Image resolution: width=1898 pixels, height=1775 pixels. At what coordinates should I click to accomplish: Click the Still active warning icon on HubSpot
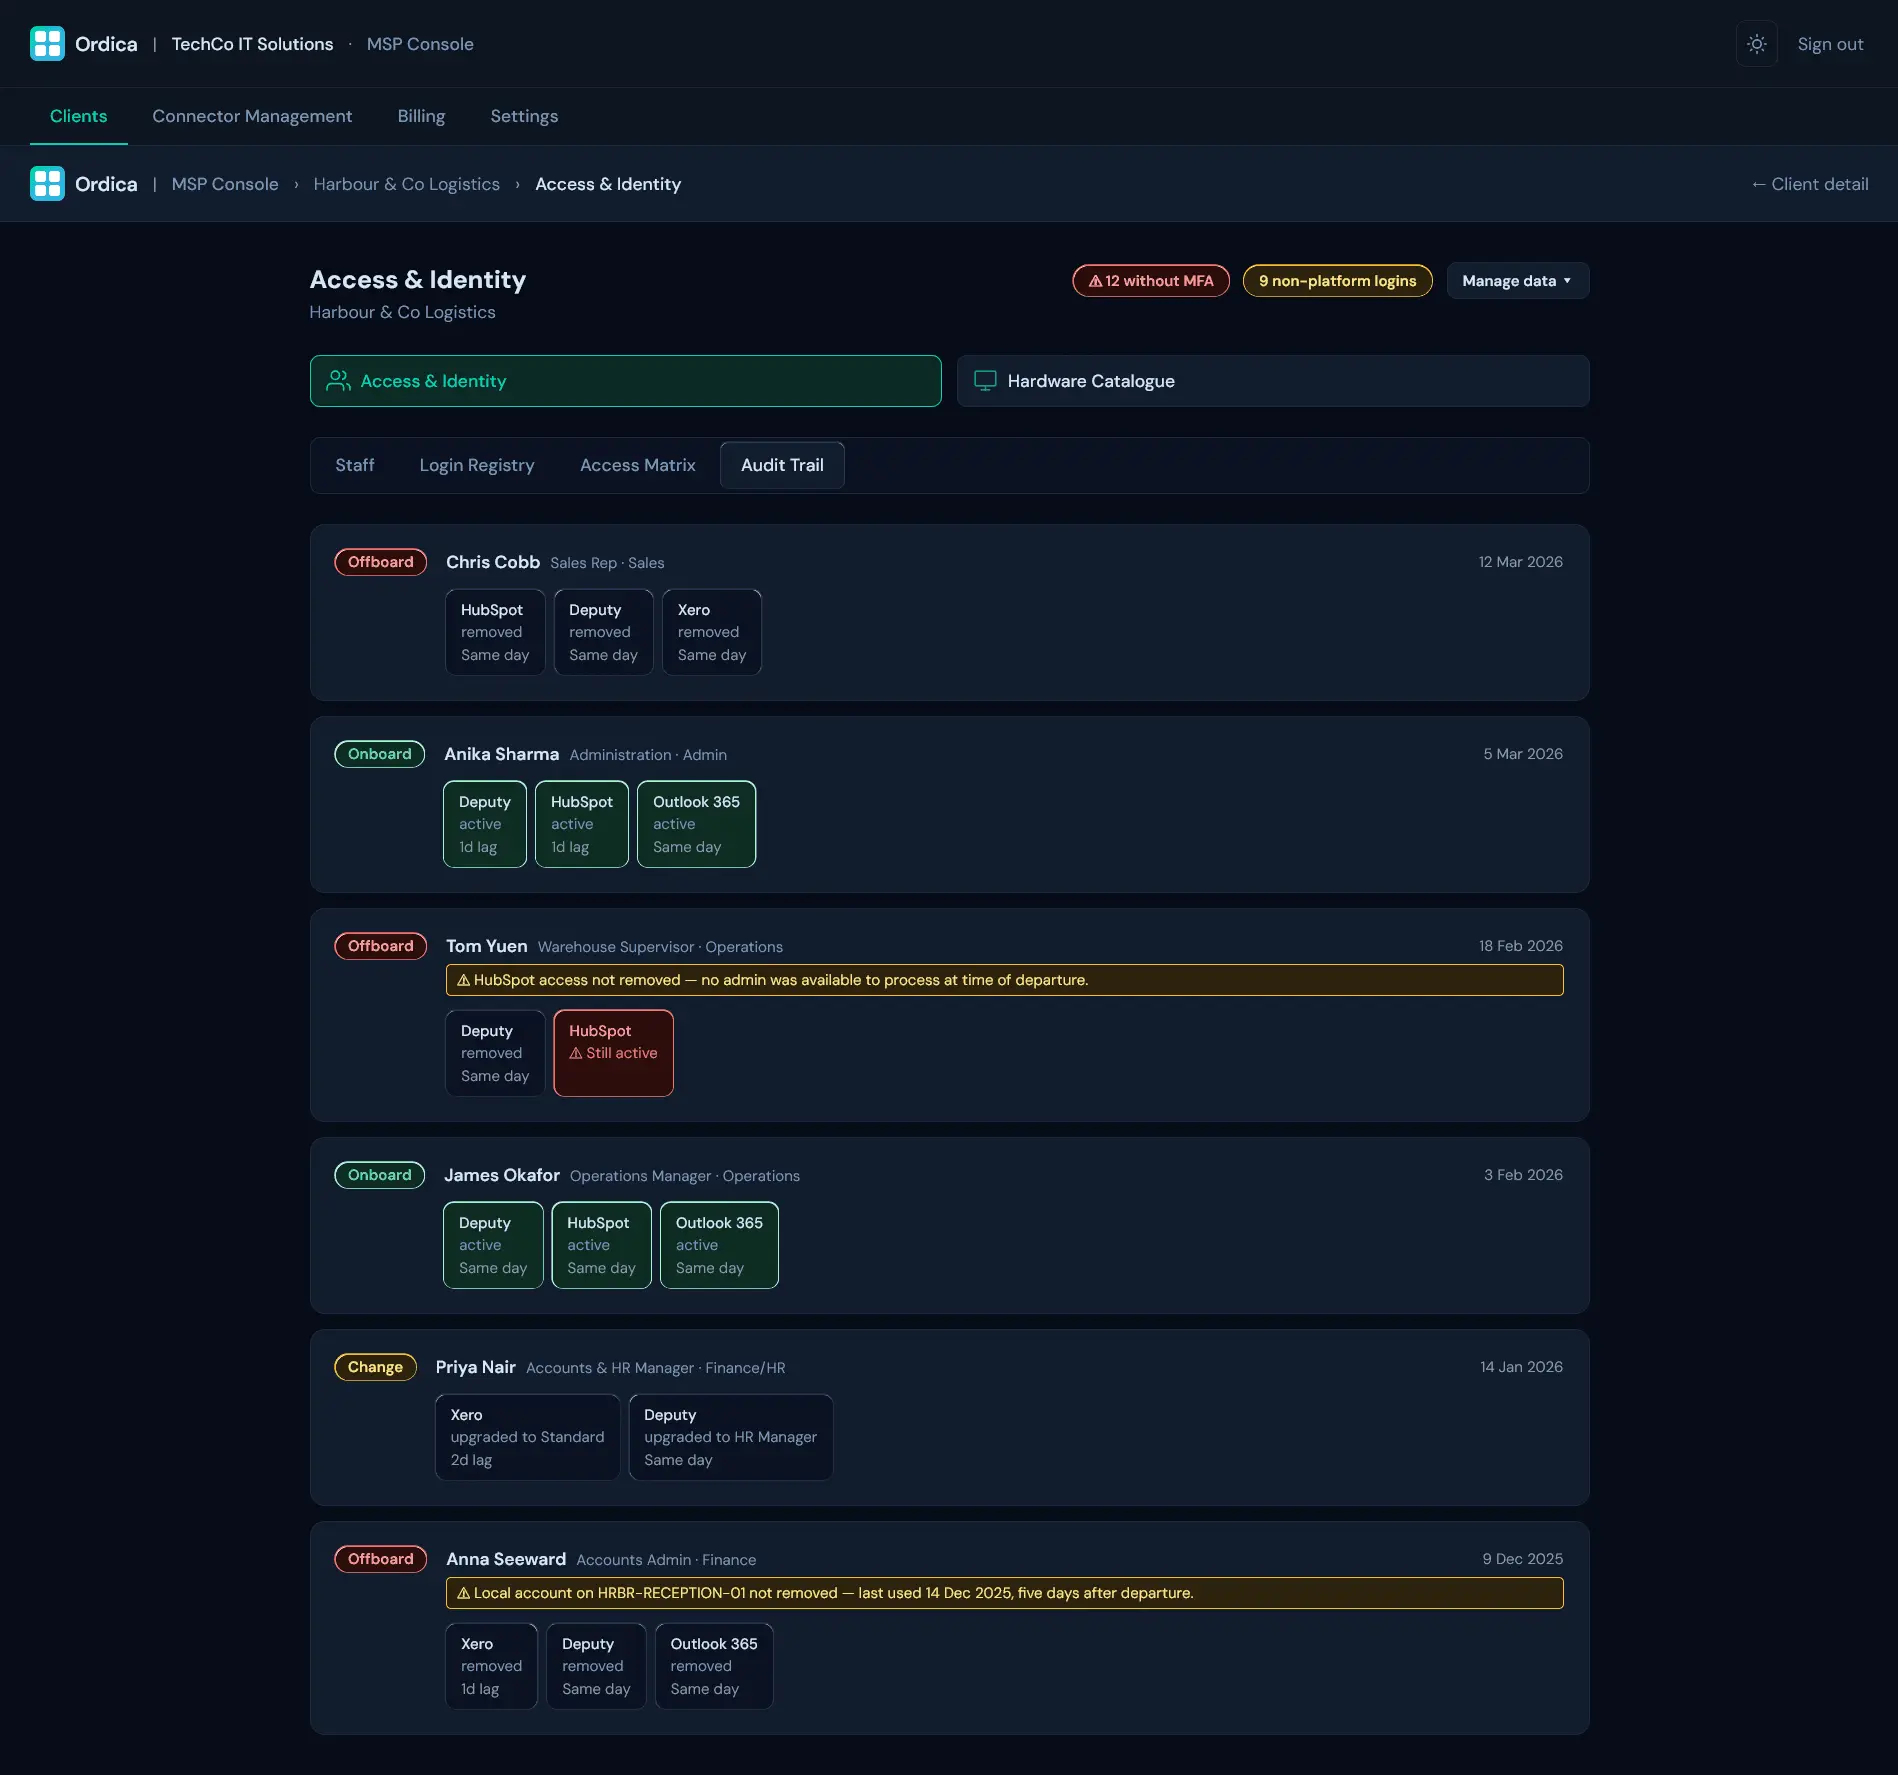(576, 1053)
